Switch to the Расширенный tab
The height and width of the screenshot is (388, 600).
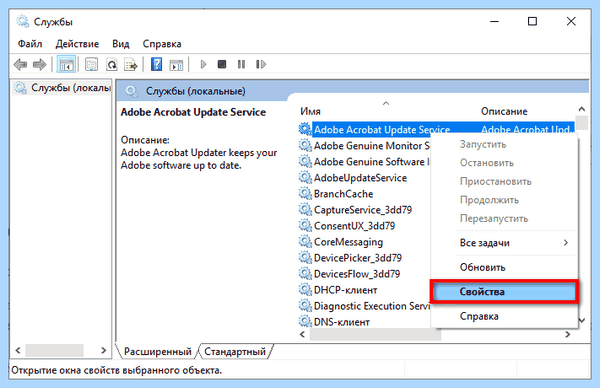[x=158, y=352]
